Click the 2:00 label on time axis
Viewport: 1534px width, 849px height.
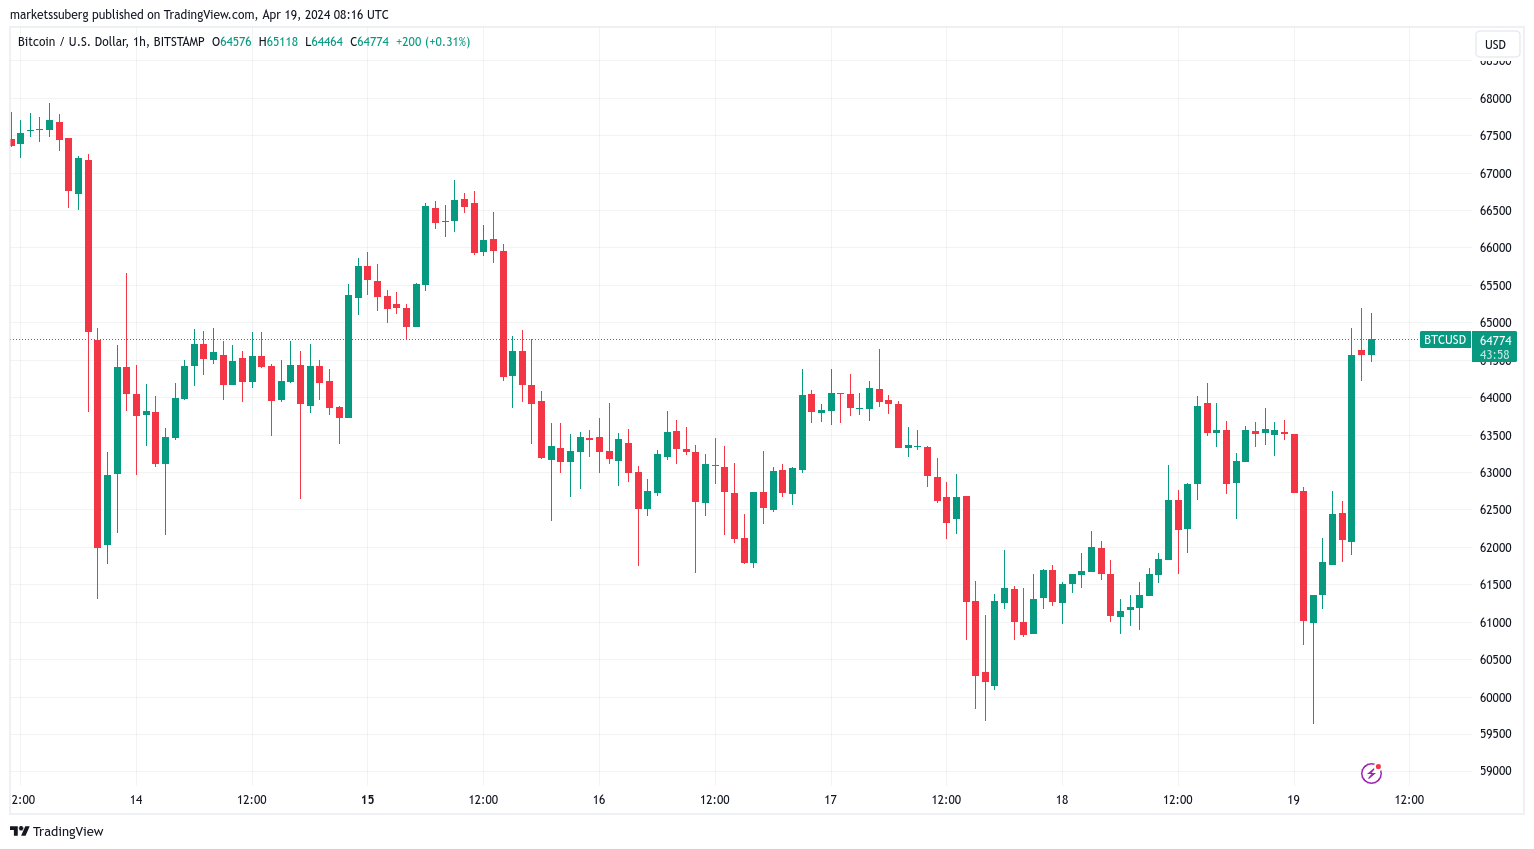(23, 800)
